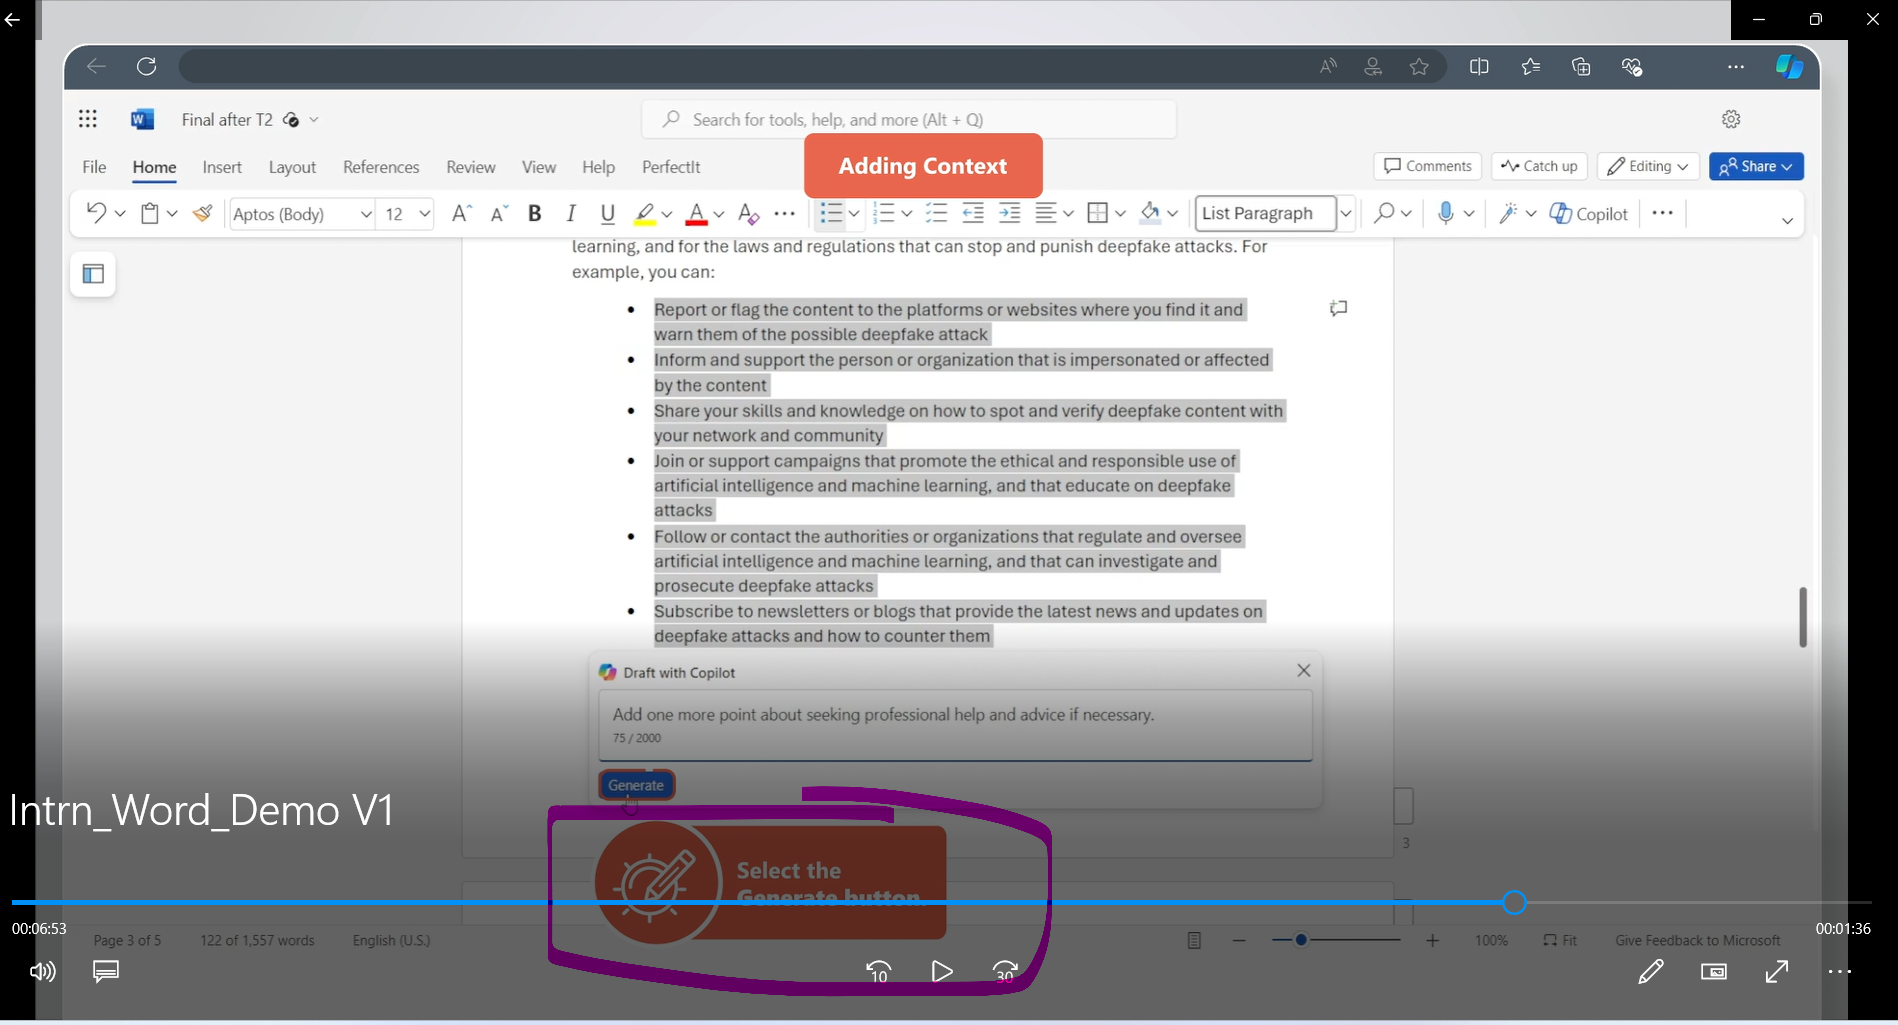Click the Copilot prompt text field
This screenshot has height=1025, width=1898.
point(955,727)
